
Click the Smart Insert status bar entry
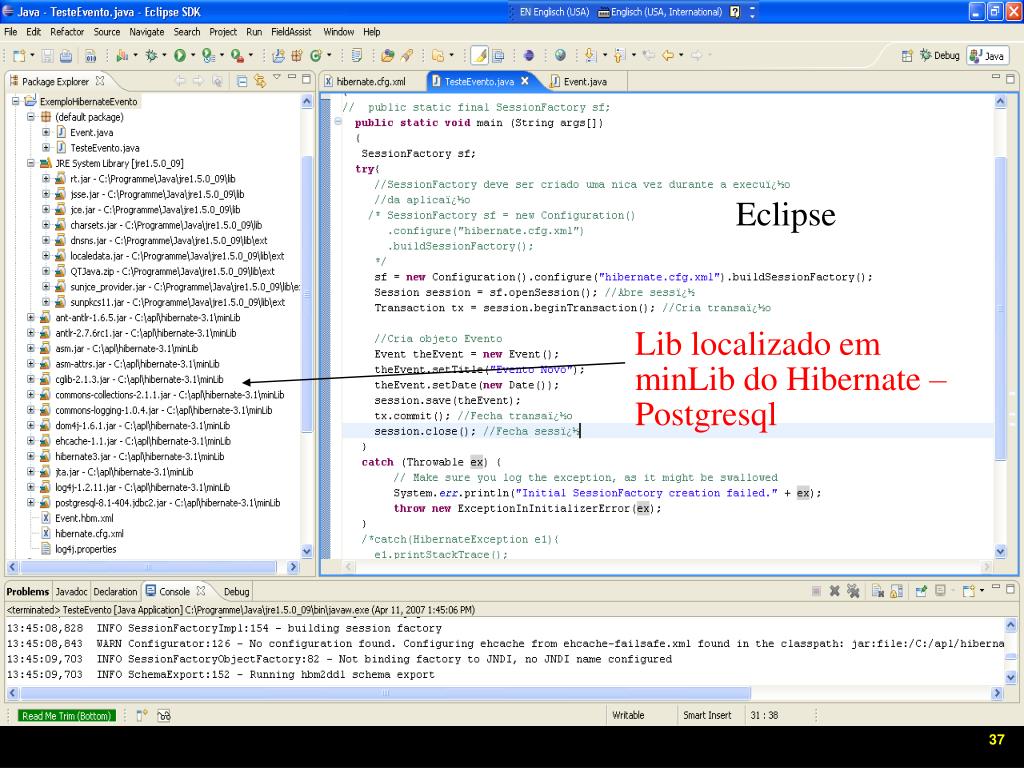(x=707, y=716)
